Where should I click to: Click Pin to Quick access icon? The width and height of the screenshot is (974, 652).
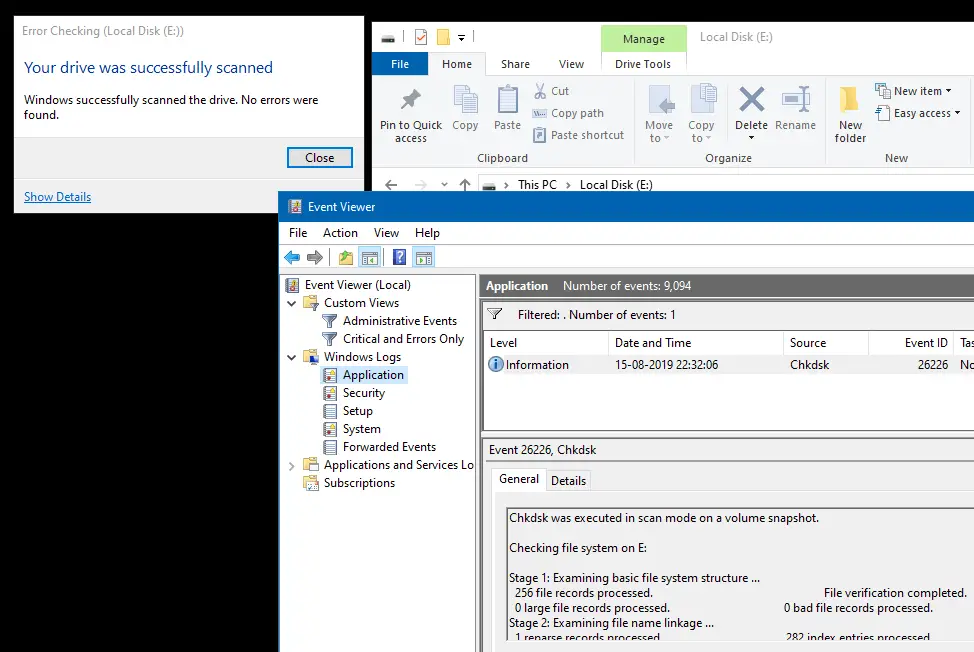pos(411,99)
